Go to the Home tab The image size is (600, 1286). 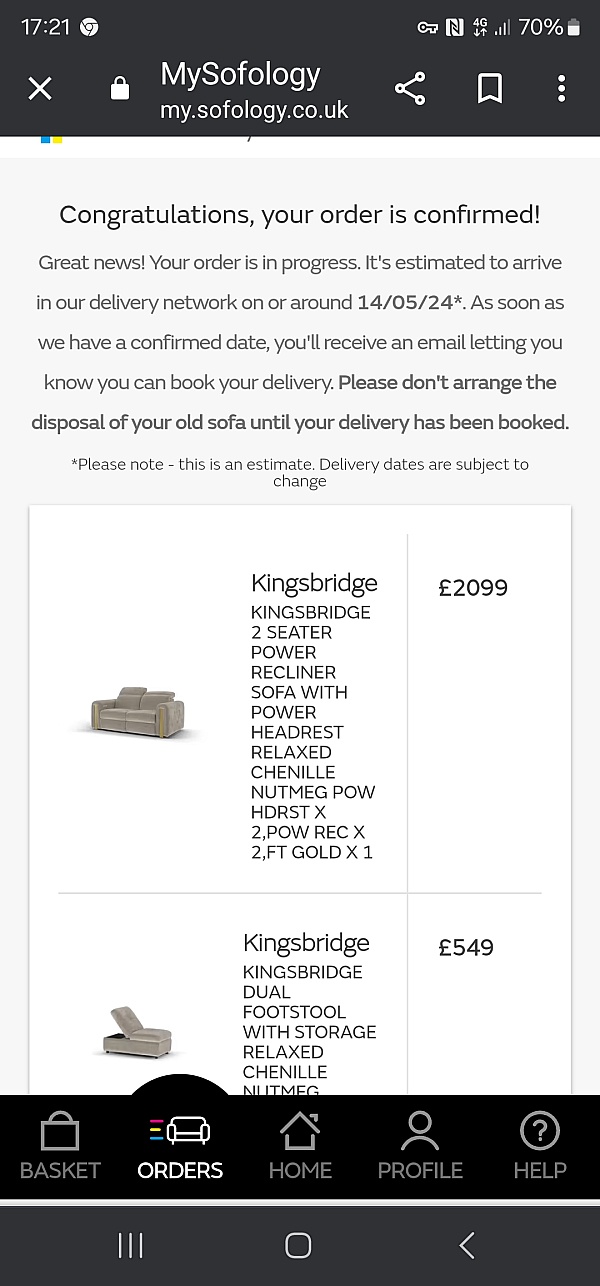[300, 1147]
